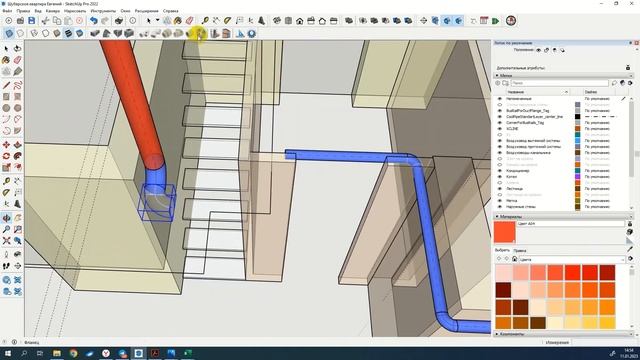Undo the last action with the blue arrow
The image size is (640, 360).
94,20
